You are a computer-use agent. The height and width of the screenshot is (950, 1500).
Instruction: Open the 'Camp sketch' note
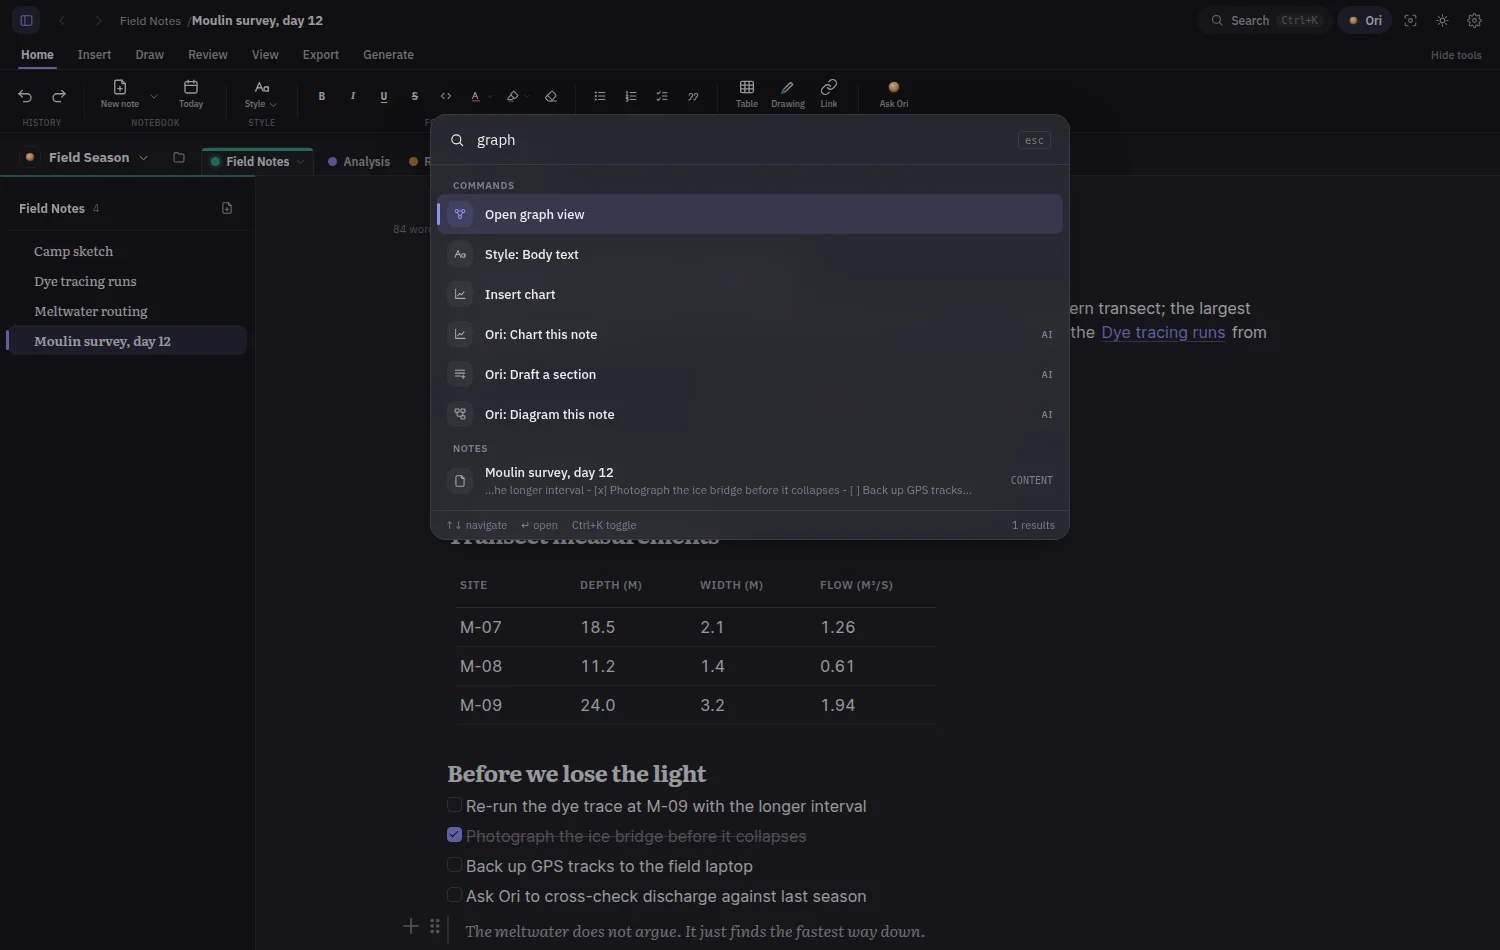point(126,251)
